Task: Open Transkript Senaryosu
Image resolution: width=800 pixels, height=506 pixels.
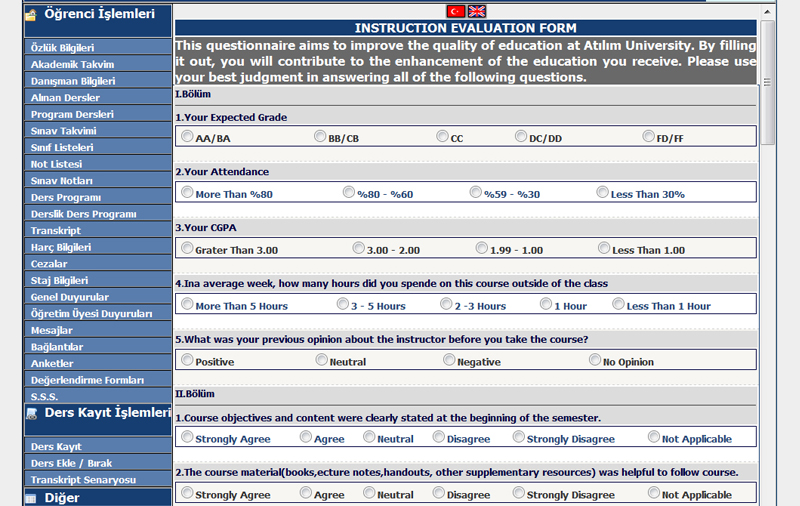Action: (97, 479)
